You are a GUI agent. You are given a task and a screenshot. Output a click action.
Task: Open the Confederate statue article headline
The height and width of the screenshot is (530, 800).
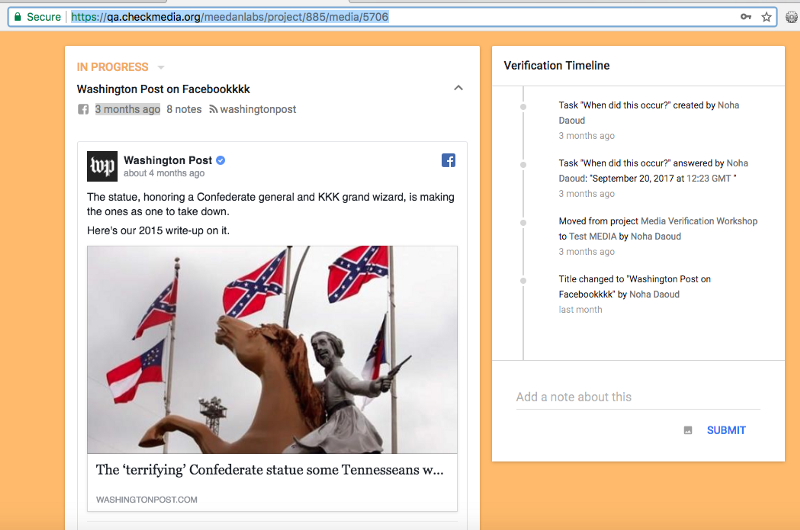269,470
